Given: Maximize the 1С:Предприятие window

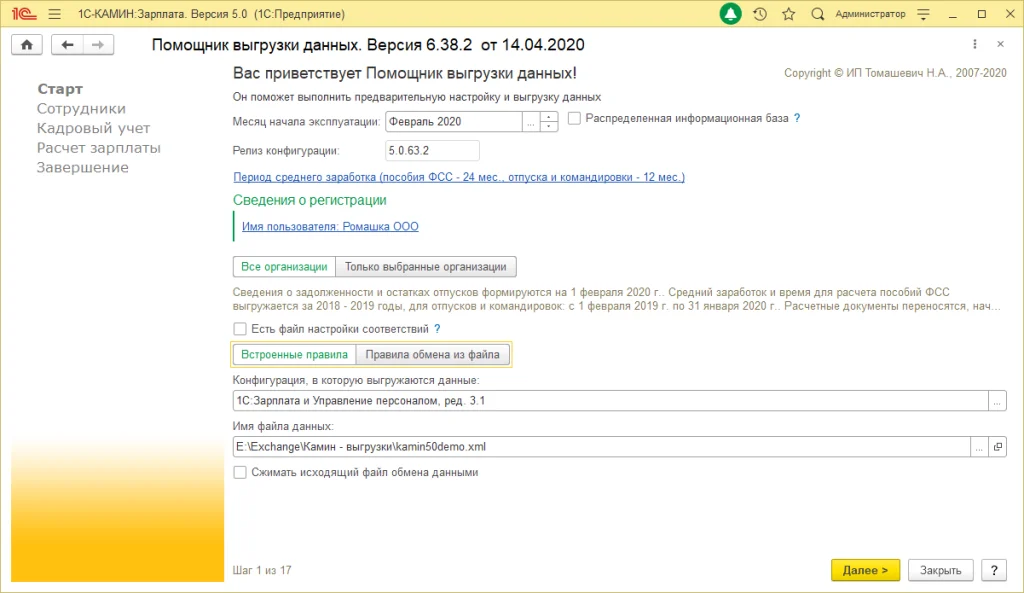Looking at the screenshot, I should click(982, 14).
